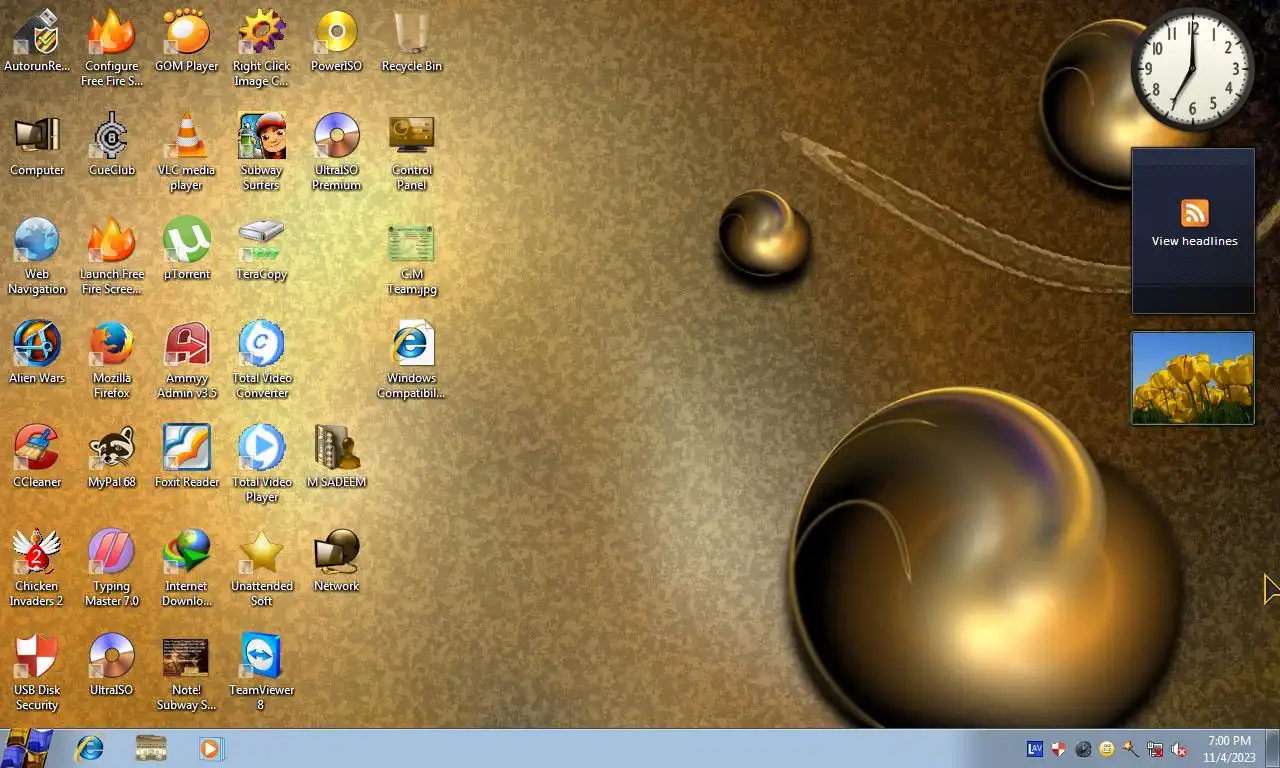Open the network status tray icon
The image size is (1280, 768).
1155,749
